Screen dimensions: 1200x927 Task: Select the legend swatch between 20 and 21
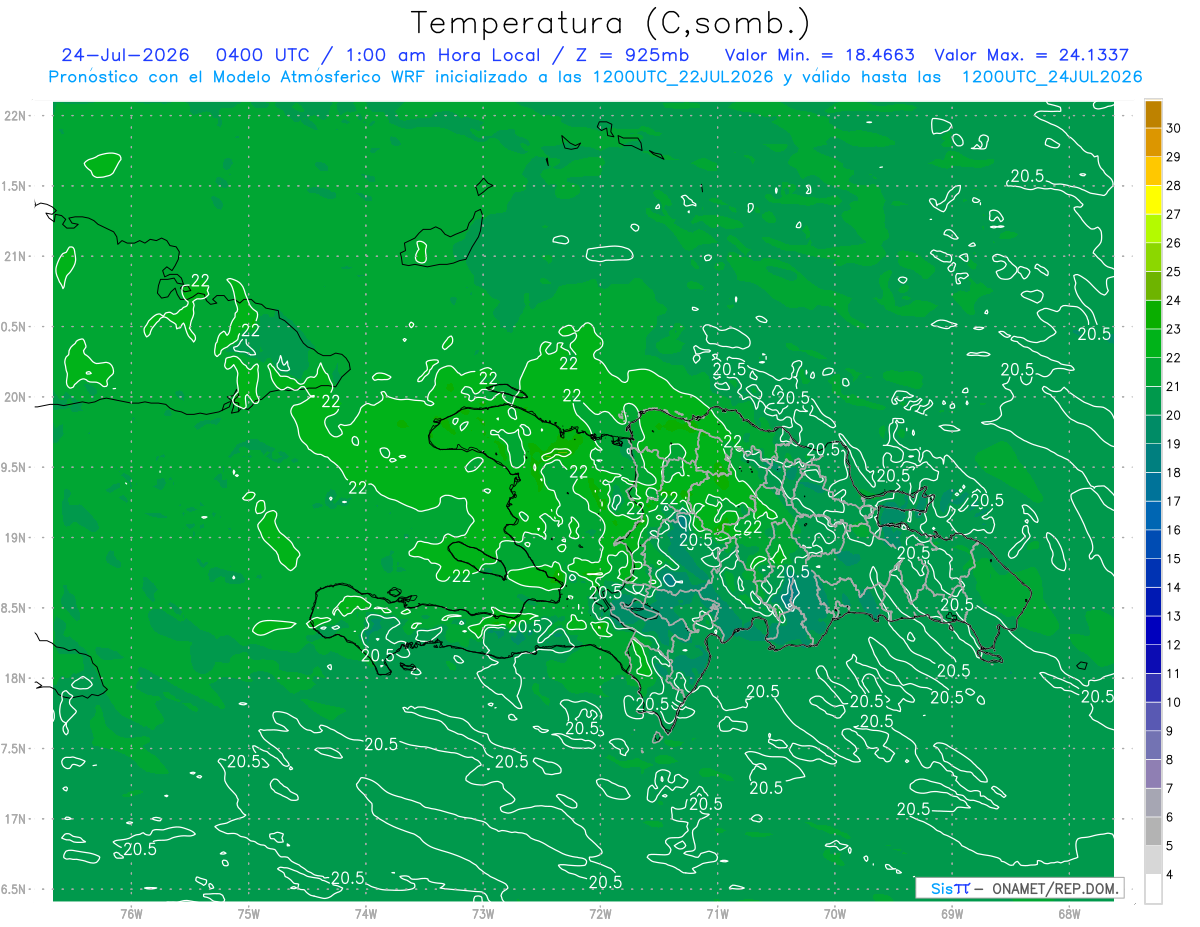click(x=1153, y=401)
